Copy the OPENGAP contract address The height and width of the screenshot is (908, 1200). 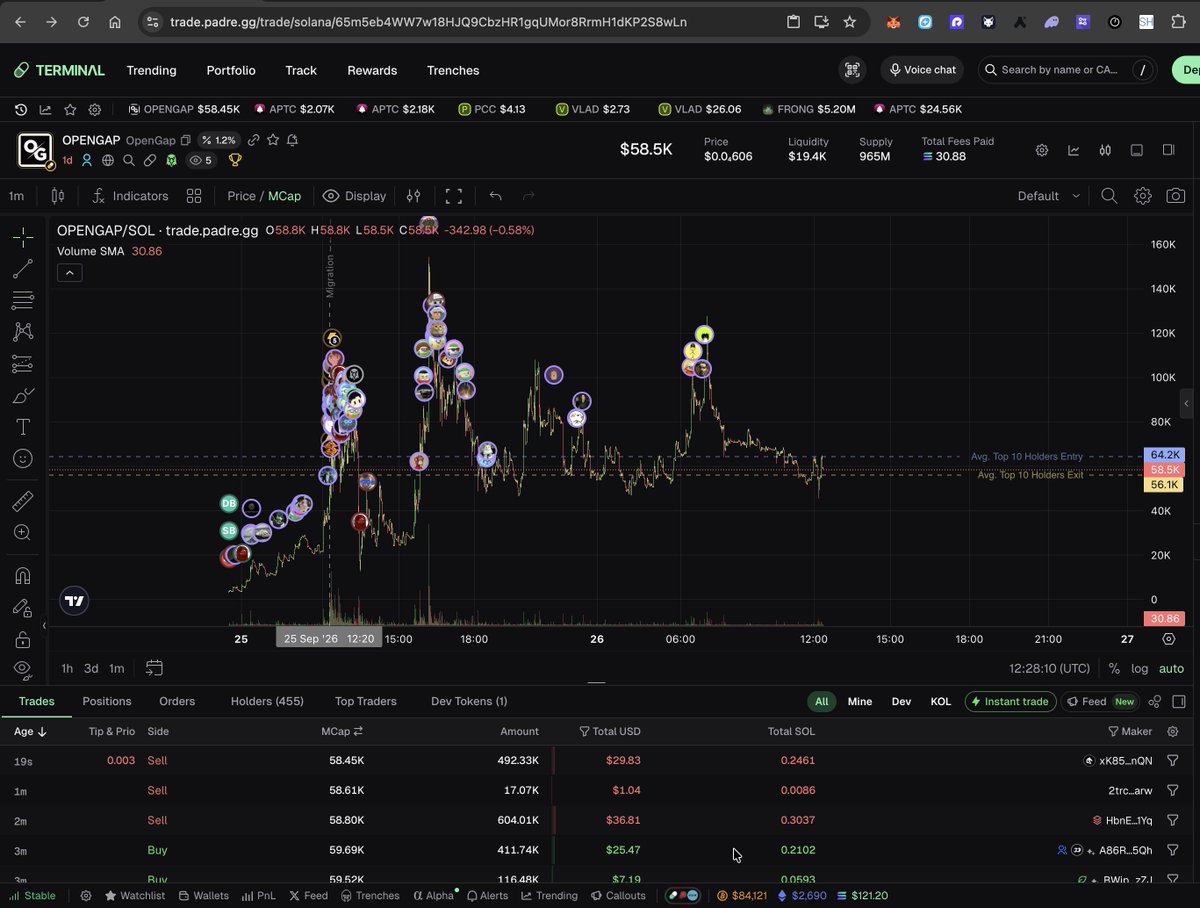click(186, 141)
